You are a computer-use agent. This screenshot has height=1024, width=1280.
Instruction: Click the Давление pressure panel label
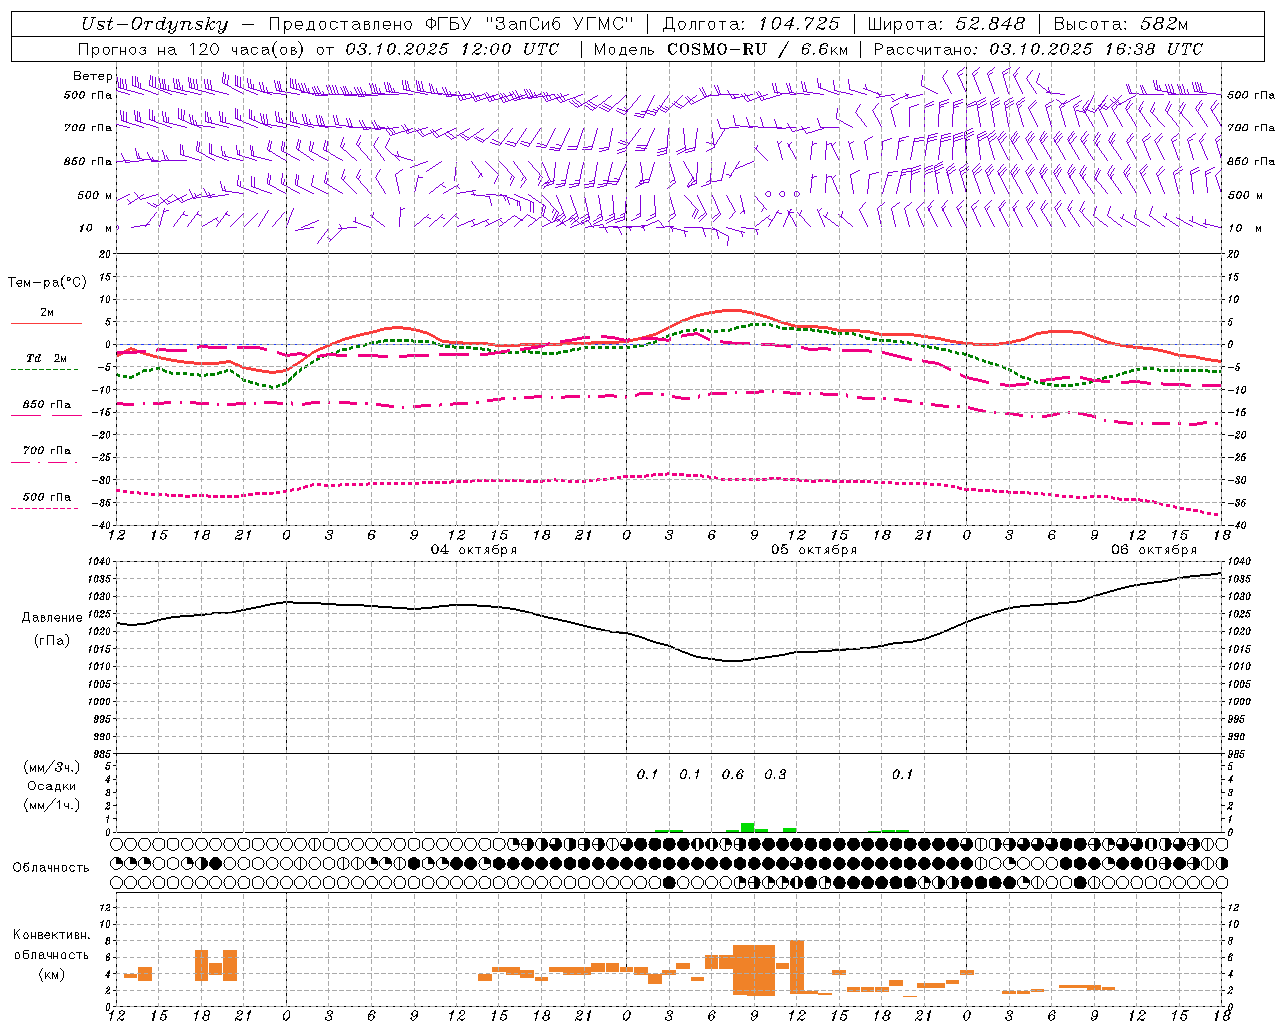(x=52, y=618)
